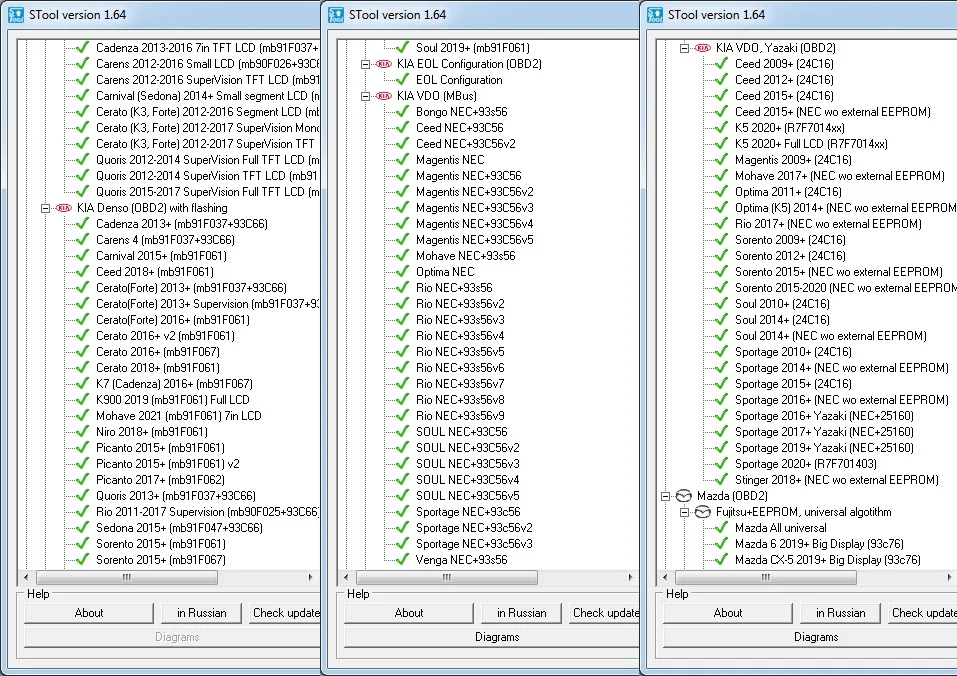Click green checkmark for Venga NEC+93s56

pyautogui.click(x=402, y=559)
